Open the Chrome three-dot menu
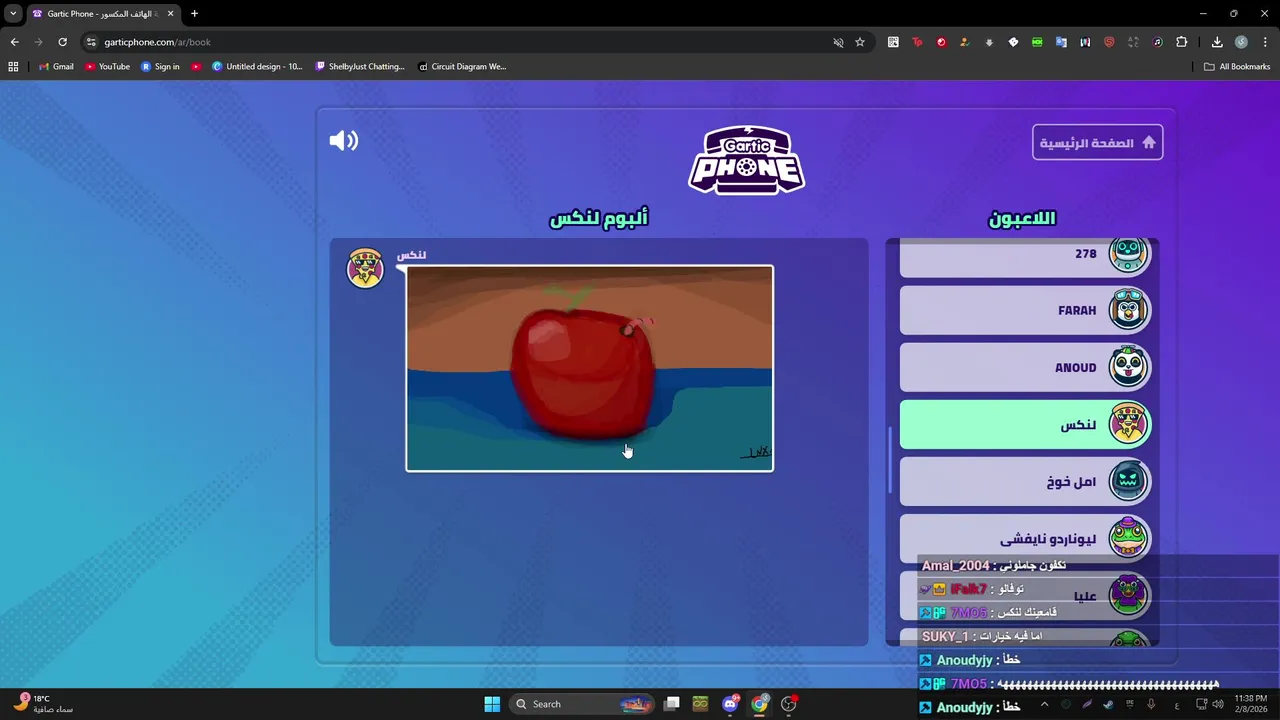 [1265, 42]
